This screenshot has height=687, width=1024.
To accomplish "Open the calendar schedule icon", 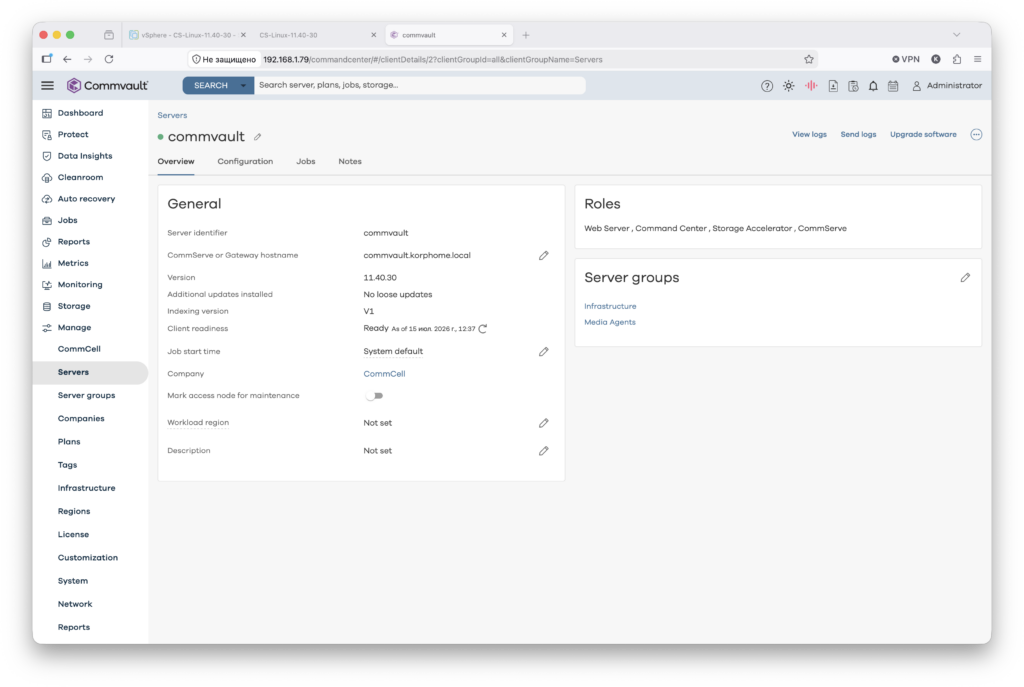I will pos(893,86).
